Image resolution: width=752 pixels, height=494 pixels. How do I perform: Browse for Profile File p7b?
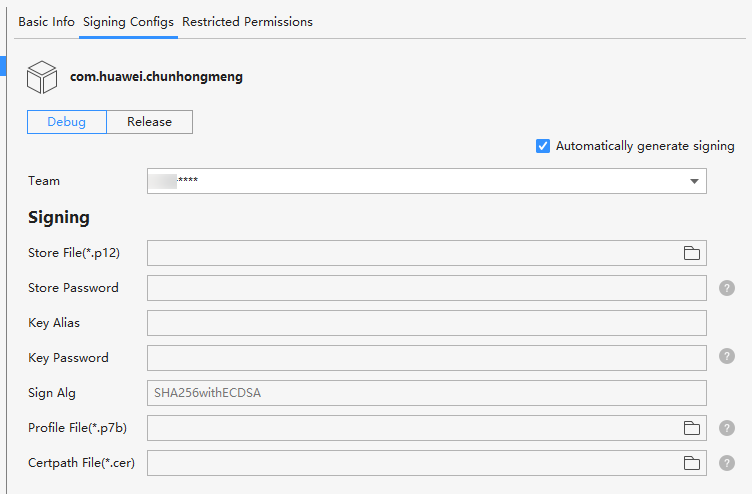692,428
